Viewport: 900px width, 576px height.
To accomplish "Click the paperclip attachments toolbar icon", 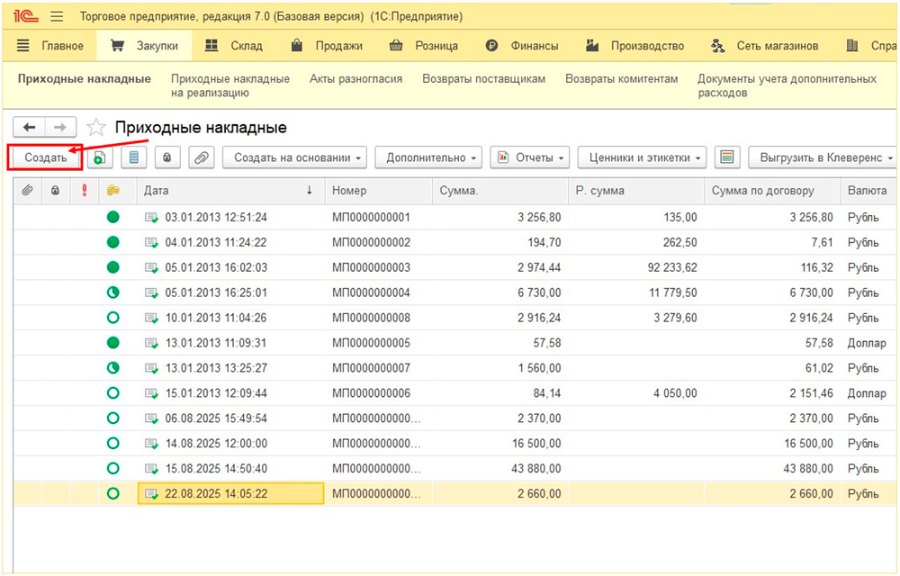I will pyautogui.click(x=201, y=157).
